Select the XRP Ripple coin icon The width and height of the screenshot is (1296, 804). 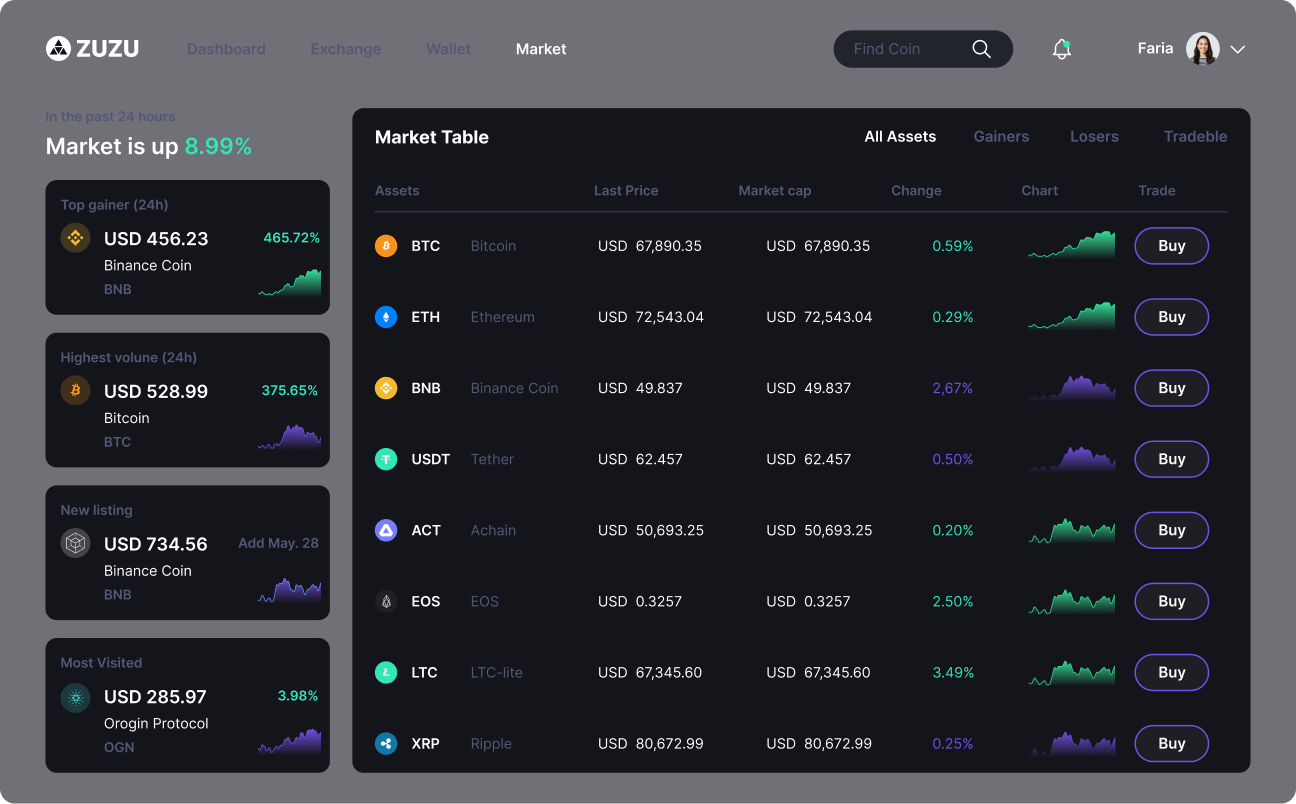(386, 743)
